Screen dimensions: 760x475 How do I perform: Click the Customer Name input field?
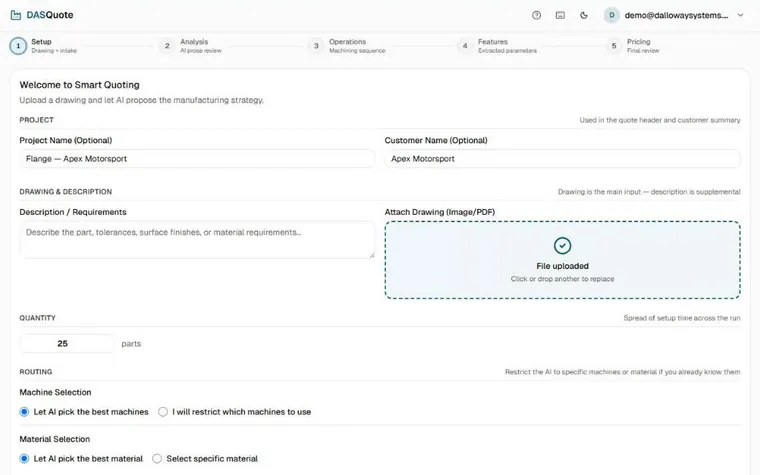point(562,159)
